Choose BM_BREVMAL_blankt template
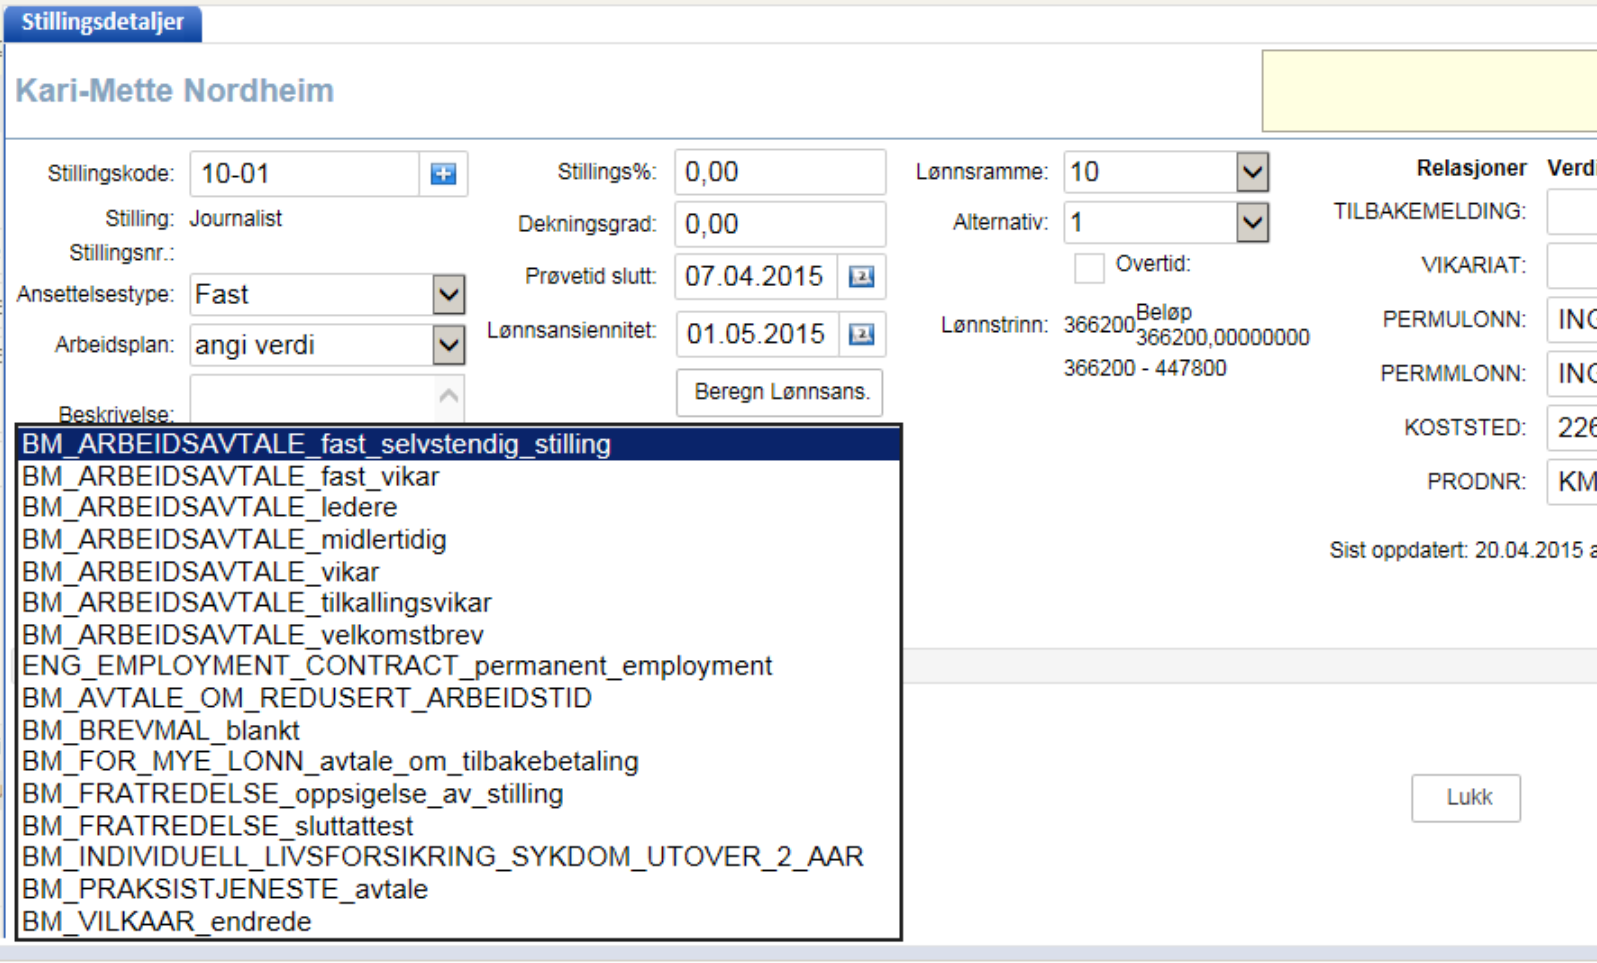 (459, 730)
